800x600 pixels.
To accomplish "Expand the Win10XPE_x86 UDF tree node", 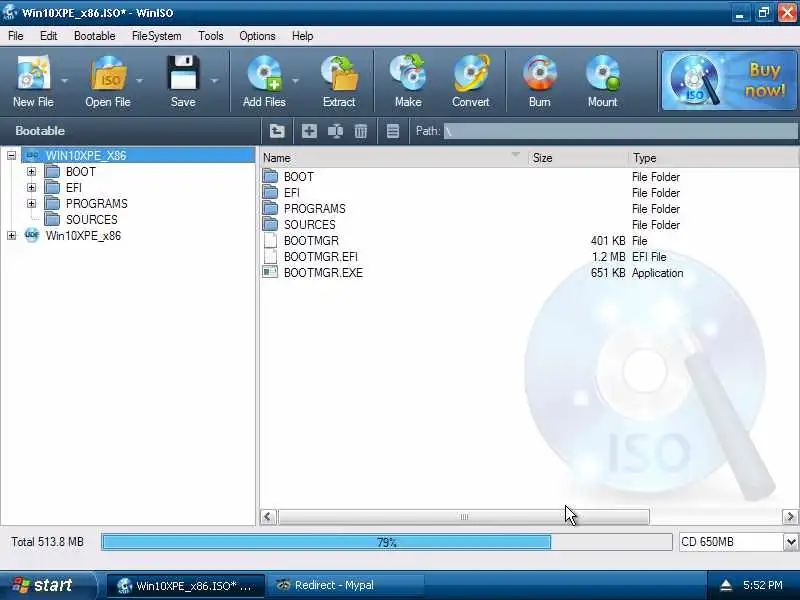I will (11, 236).
